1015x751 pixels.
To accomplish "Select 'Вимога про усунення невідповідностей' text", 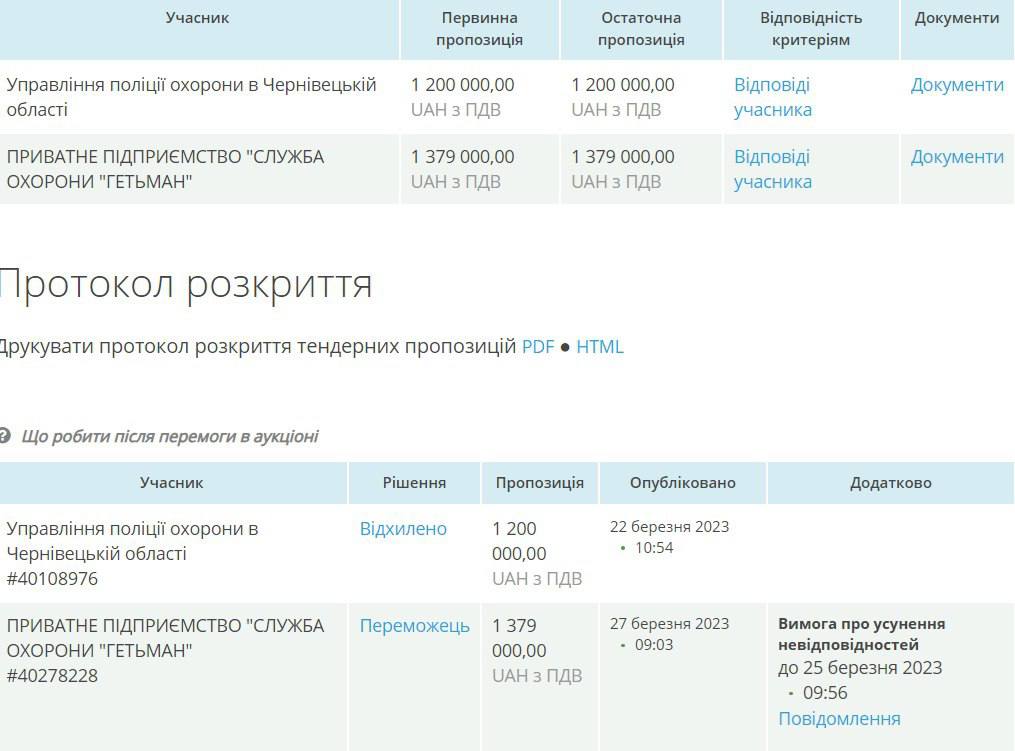I will tap(862, 634).
